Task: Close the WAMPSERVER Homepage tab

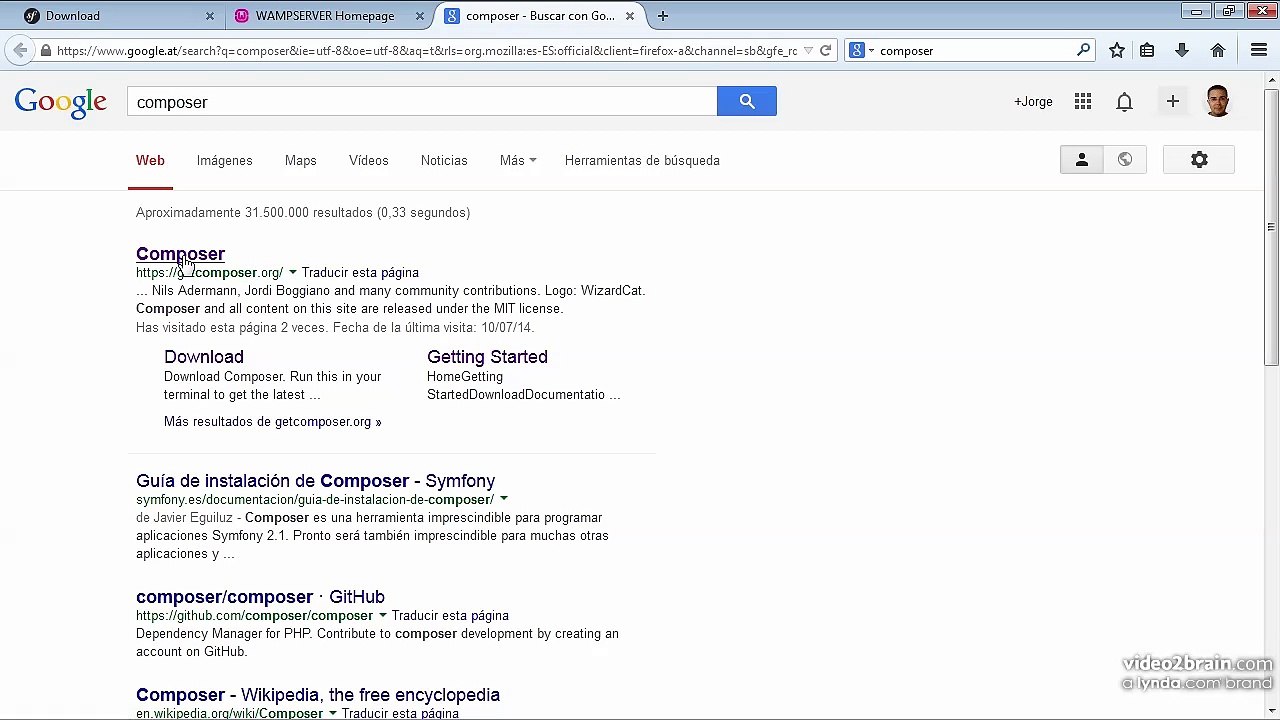Action: click(x=420, y=16)
